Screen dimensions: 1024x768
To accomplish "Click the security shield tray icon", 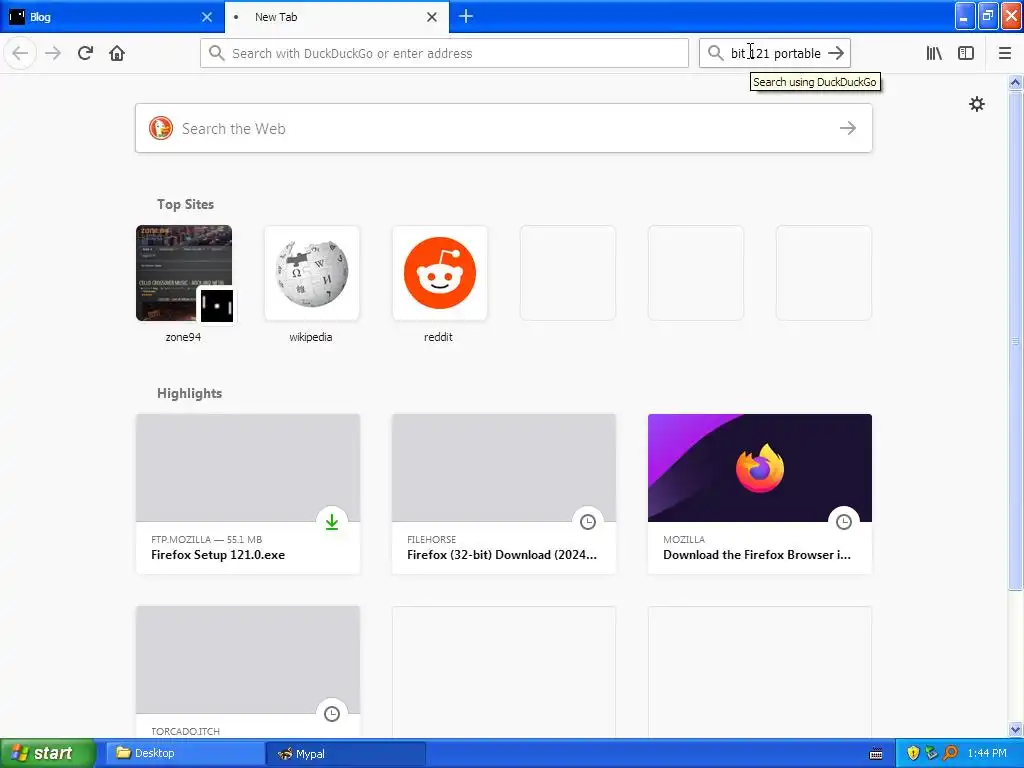I will pyautogui.click(x=913, y=753).
